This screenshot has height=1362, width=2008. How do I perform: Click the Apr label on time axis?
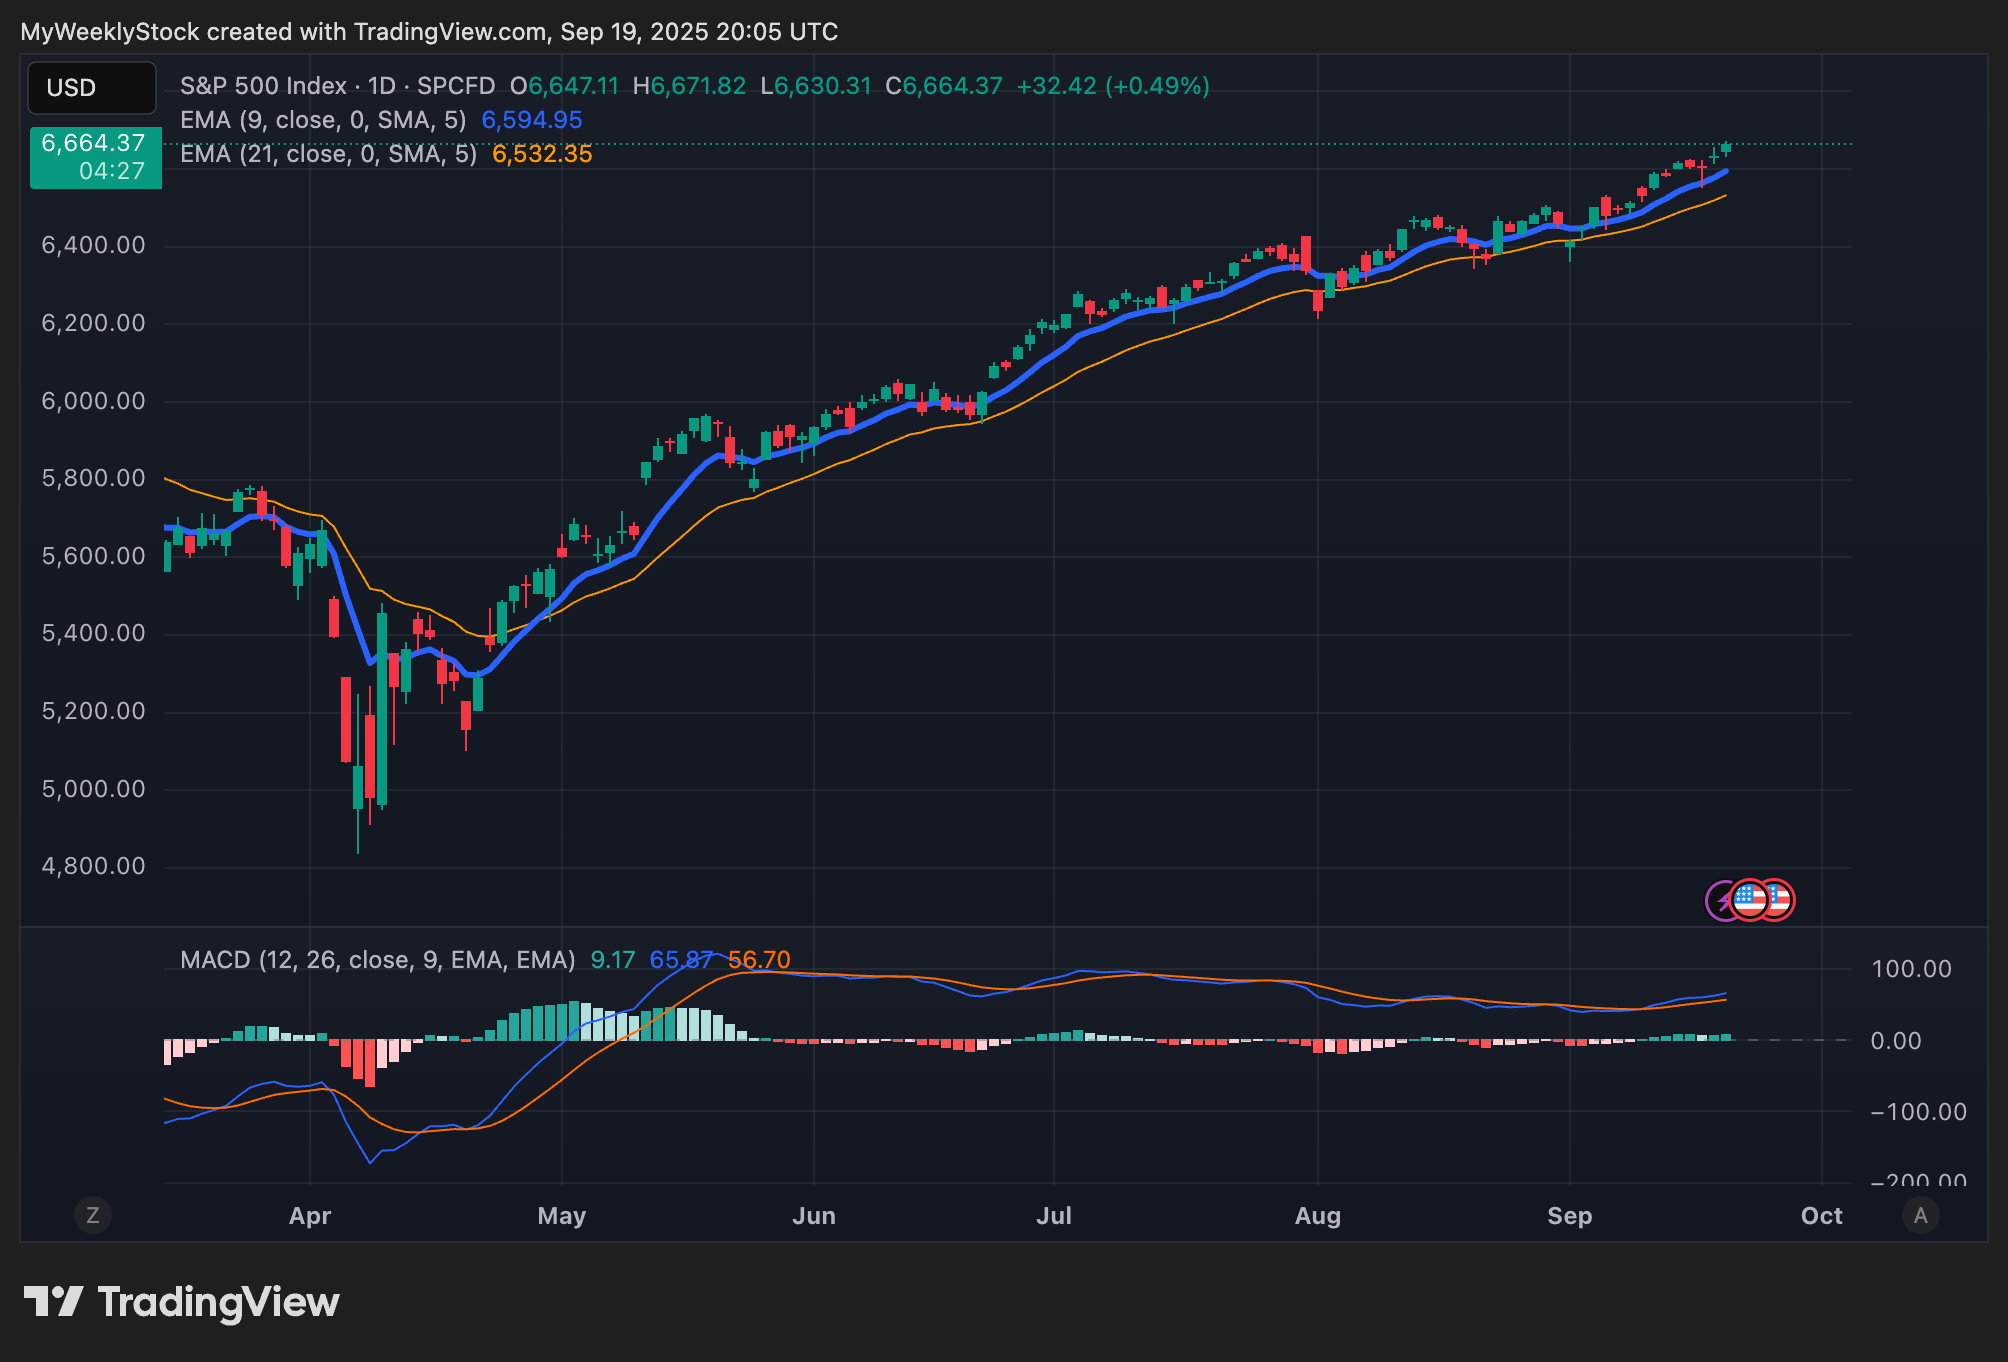pos(309,1216)
